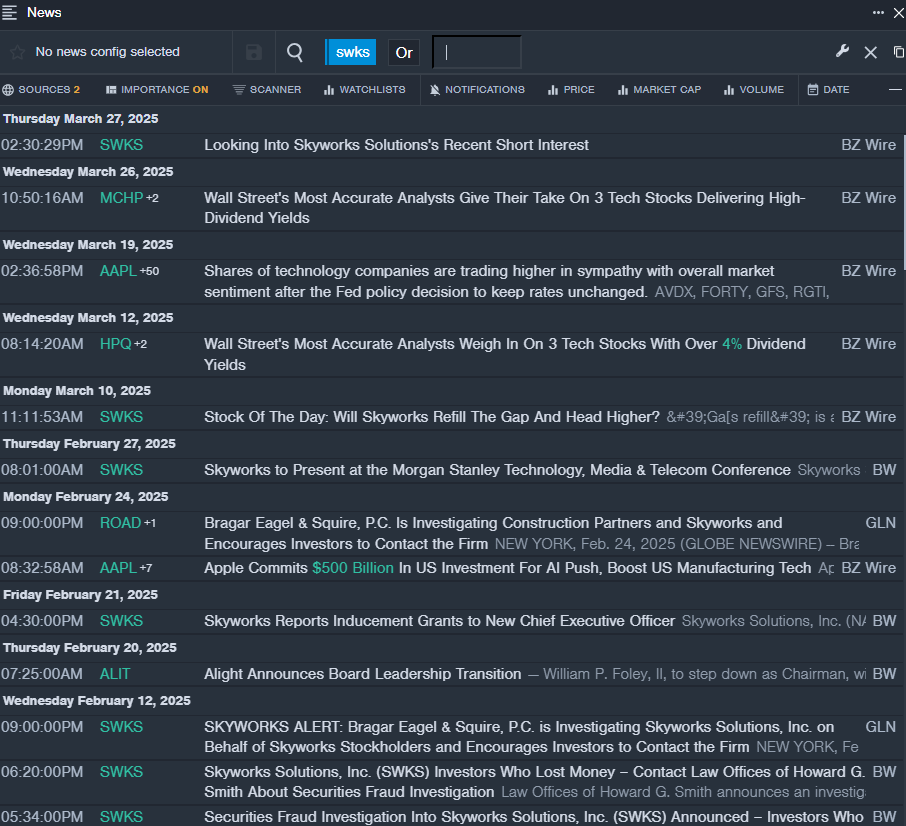Open Alight Board Leadership Transition headline
This screenshot has width=906, height=826.
coord(362,674)
